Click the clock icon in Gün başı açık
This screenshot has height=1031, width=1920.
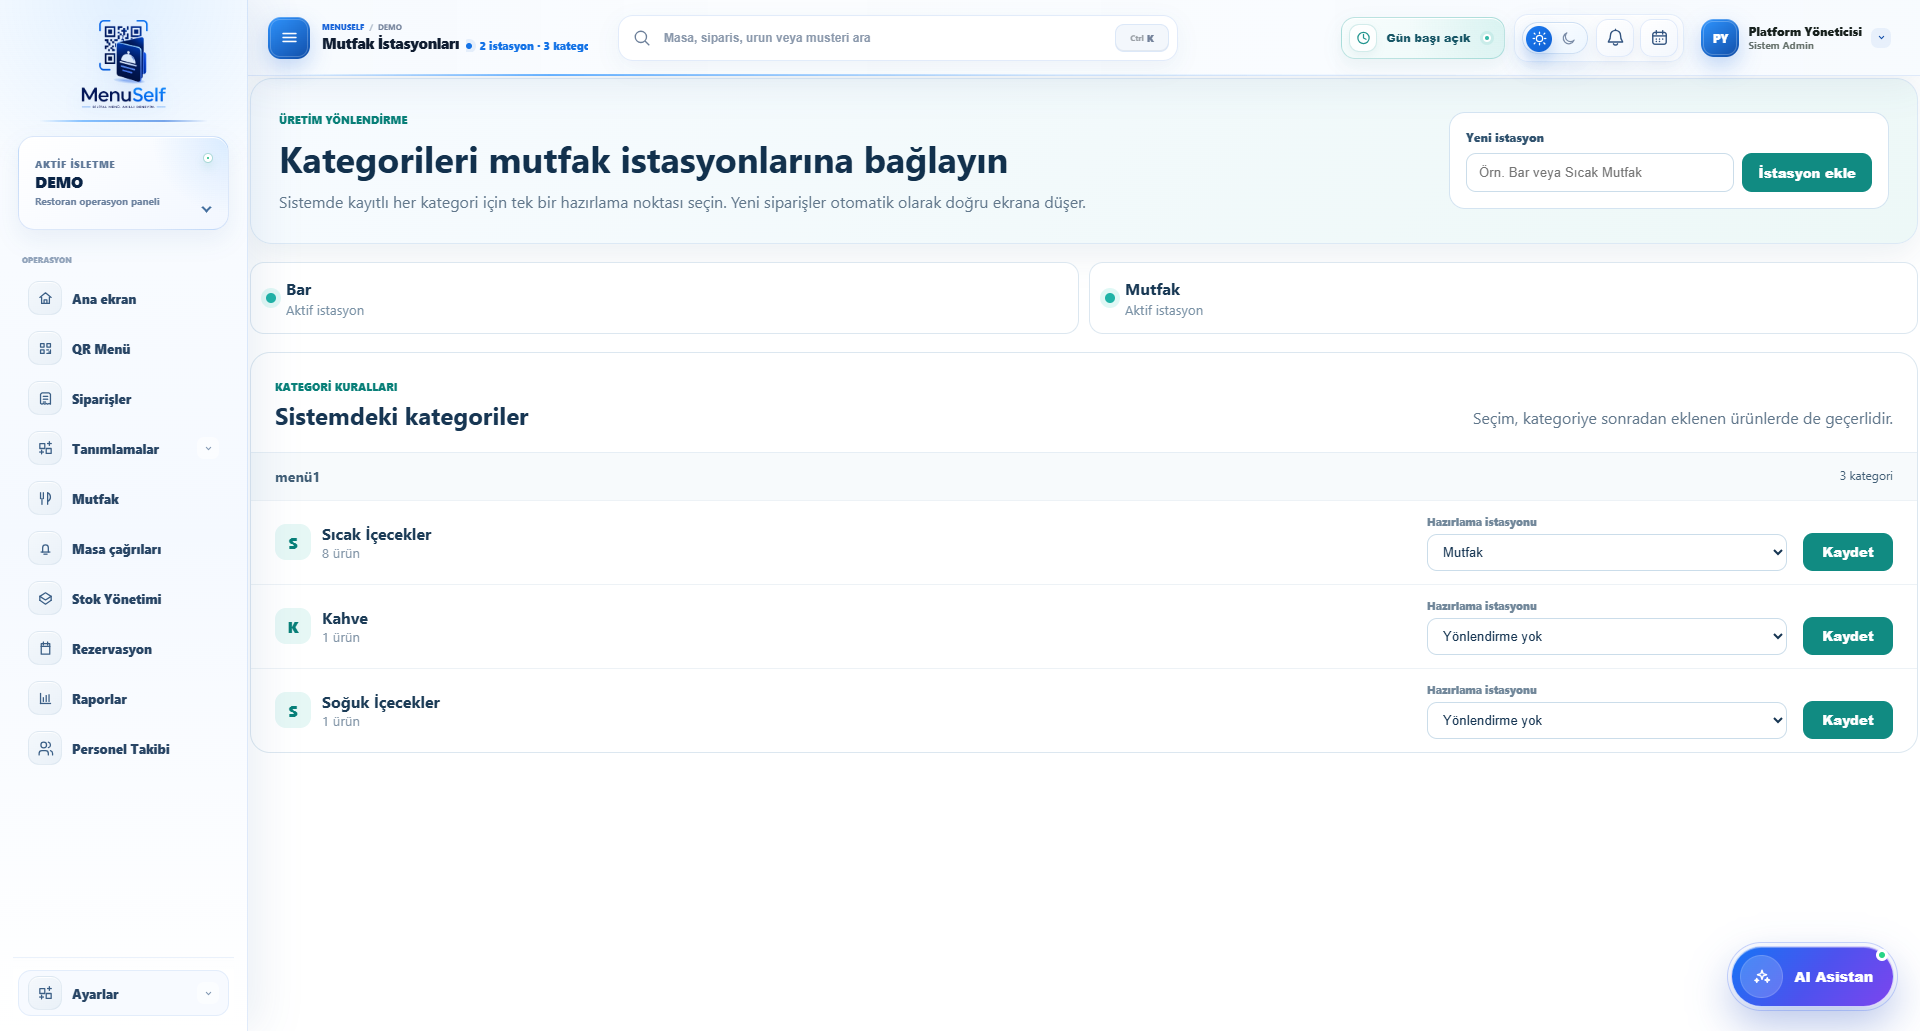tap(1363, 38)
